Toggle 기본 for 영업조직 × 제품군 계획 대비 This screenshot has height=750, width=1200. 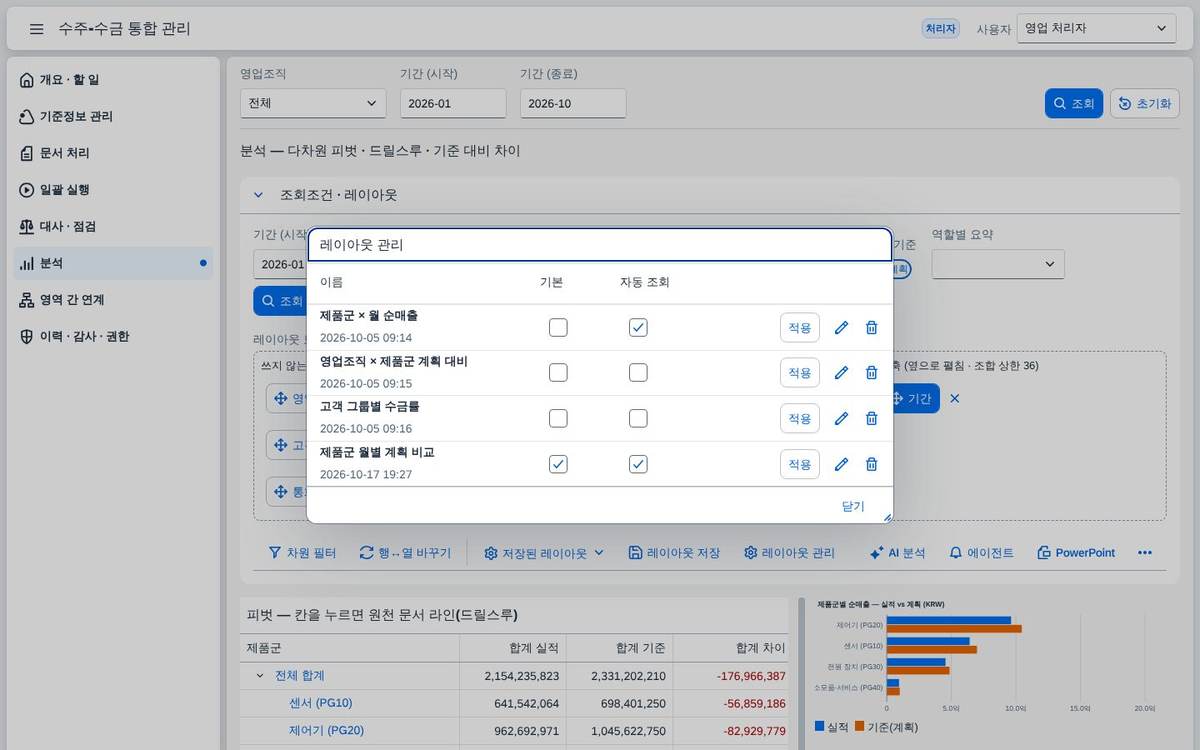558,372
